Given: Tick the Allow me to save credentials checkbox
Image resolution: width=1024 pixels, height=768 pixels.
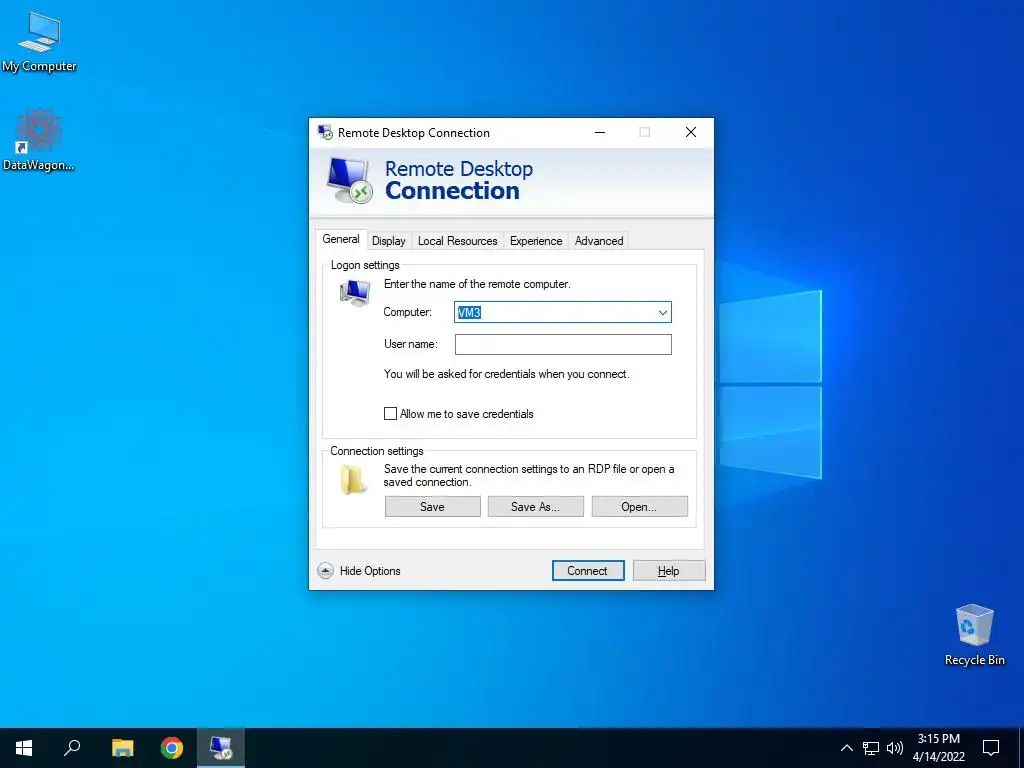Looking at the screenshot, I should pos(391,413).
